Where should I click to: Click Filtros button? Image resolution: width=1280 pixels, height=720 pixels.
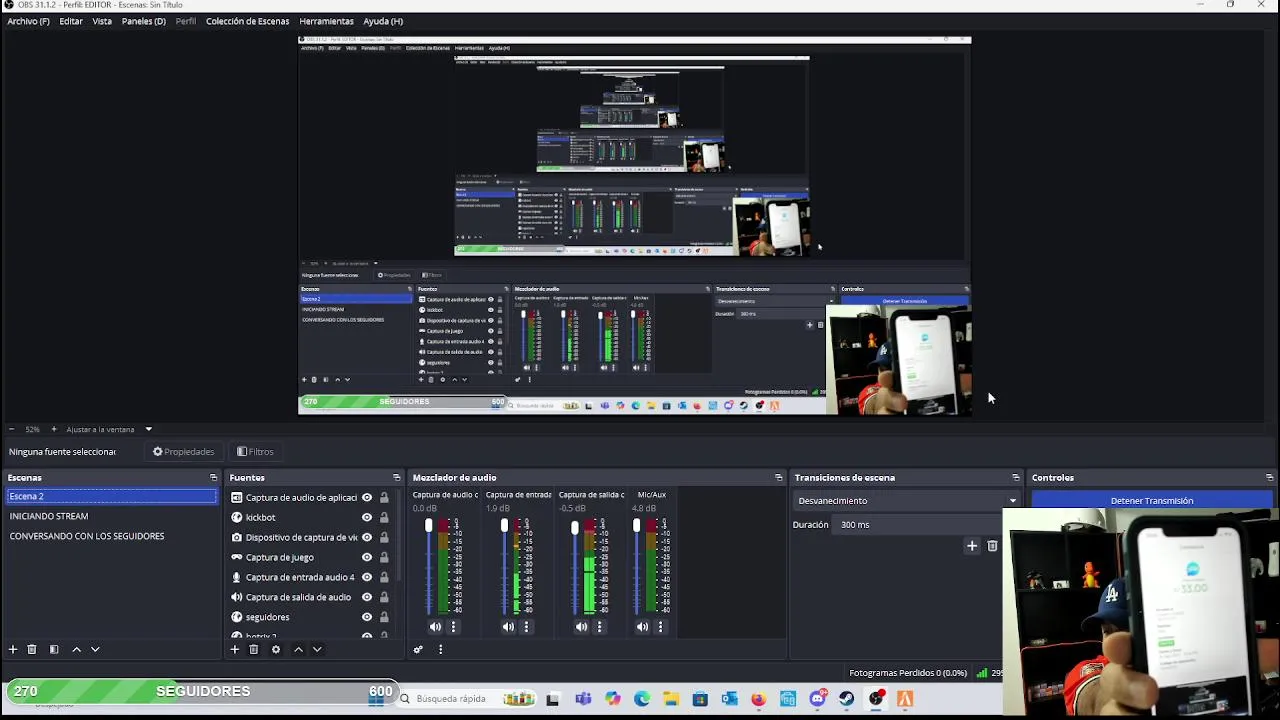coord(255,451)
